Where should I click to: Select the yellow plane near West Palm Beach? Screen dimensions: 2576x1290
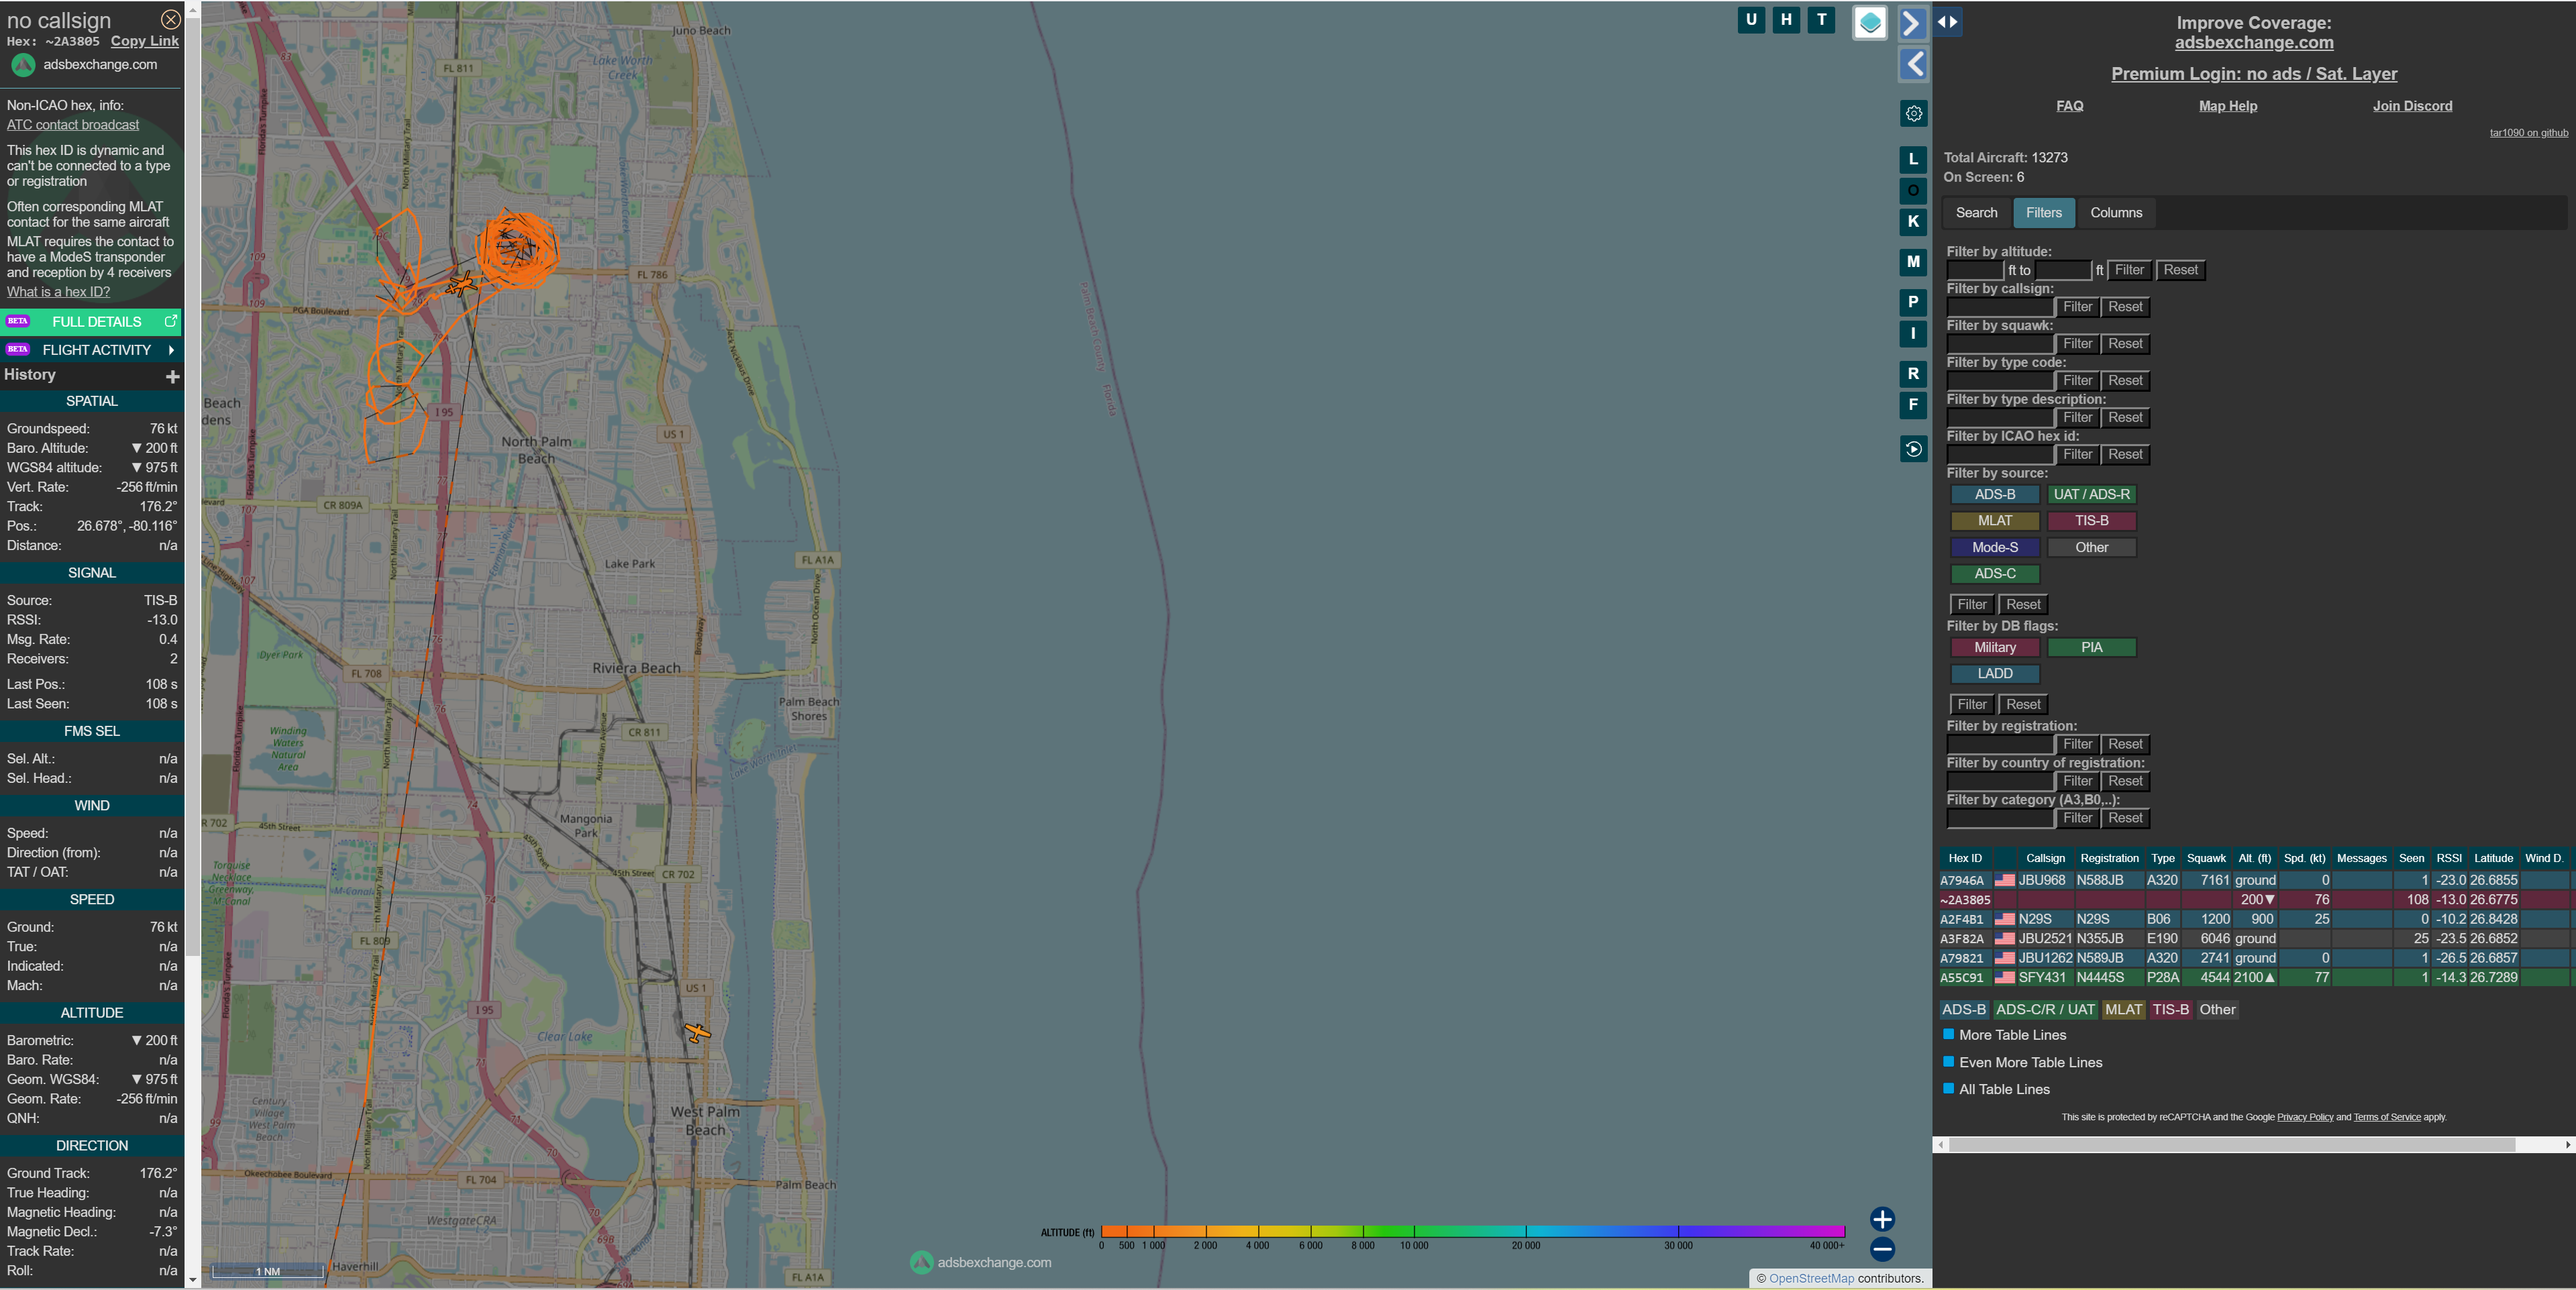697,1032
